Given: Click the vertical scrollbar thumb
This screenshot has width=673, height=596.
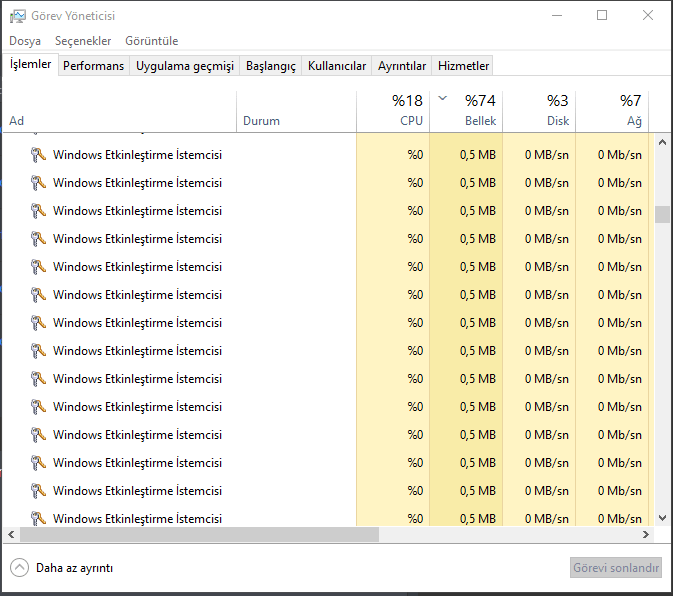Looking at the screenshot, I should click(662, 215).
